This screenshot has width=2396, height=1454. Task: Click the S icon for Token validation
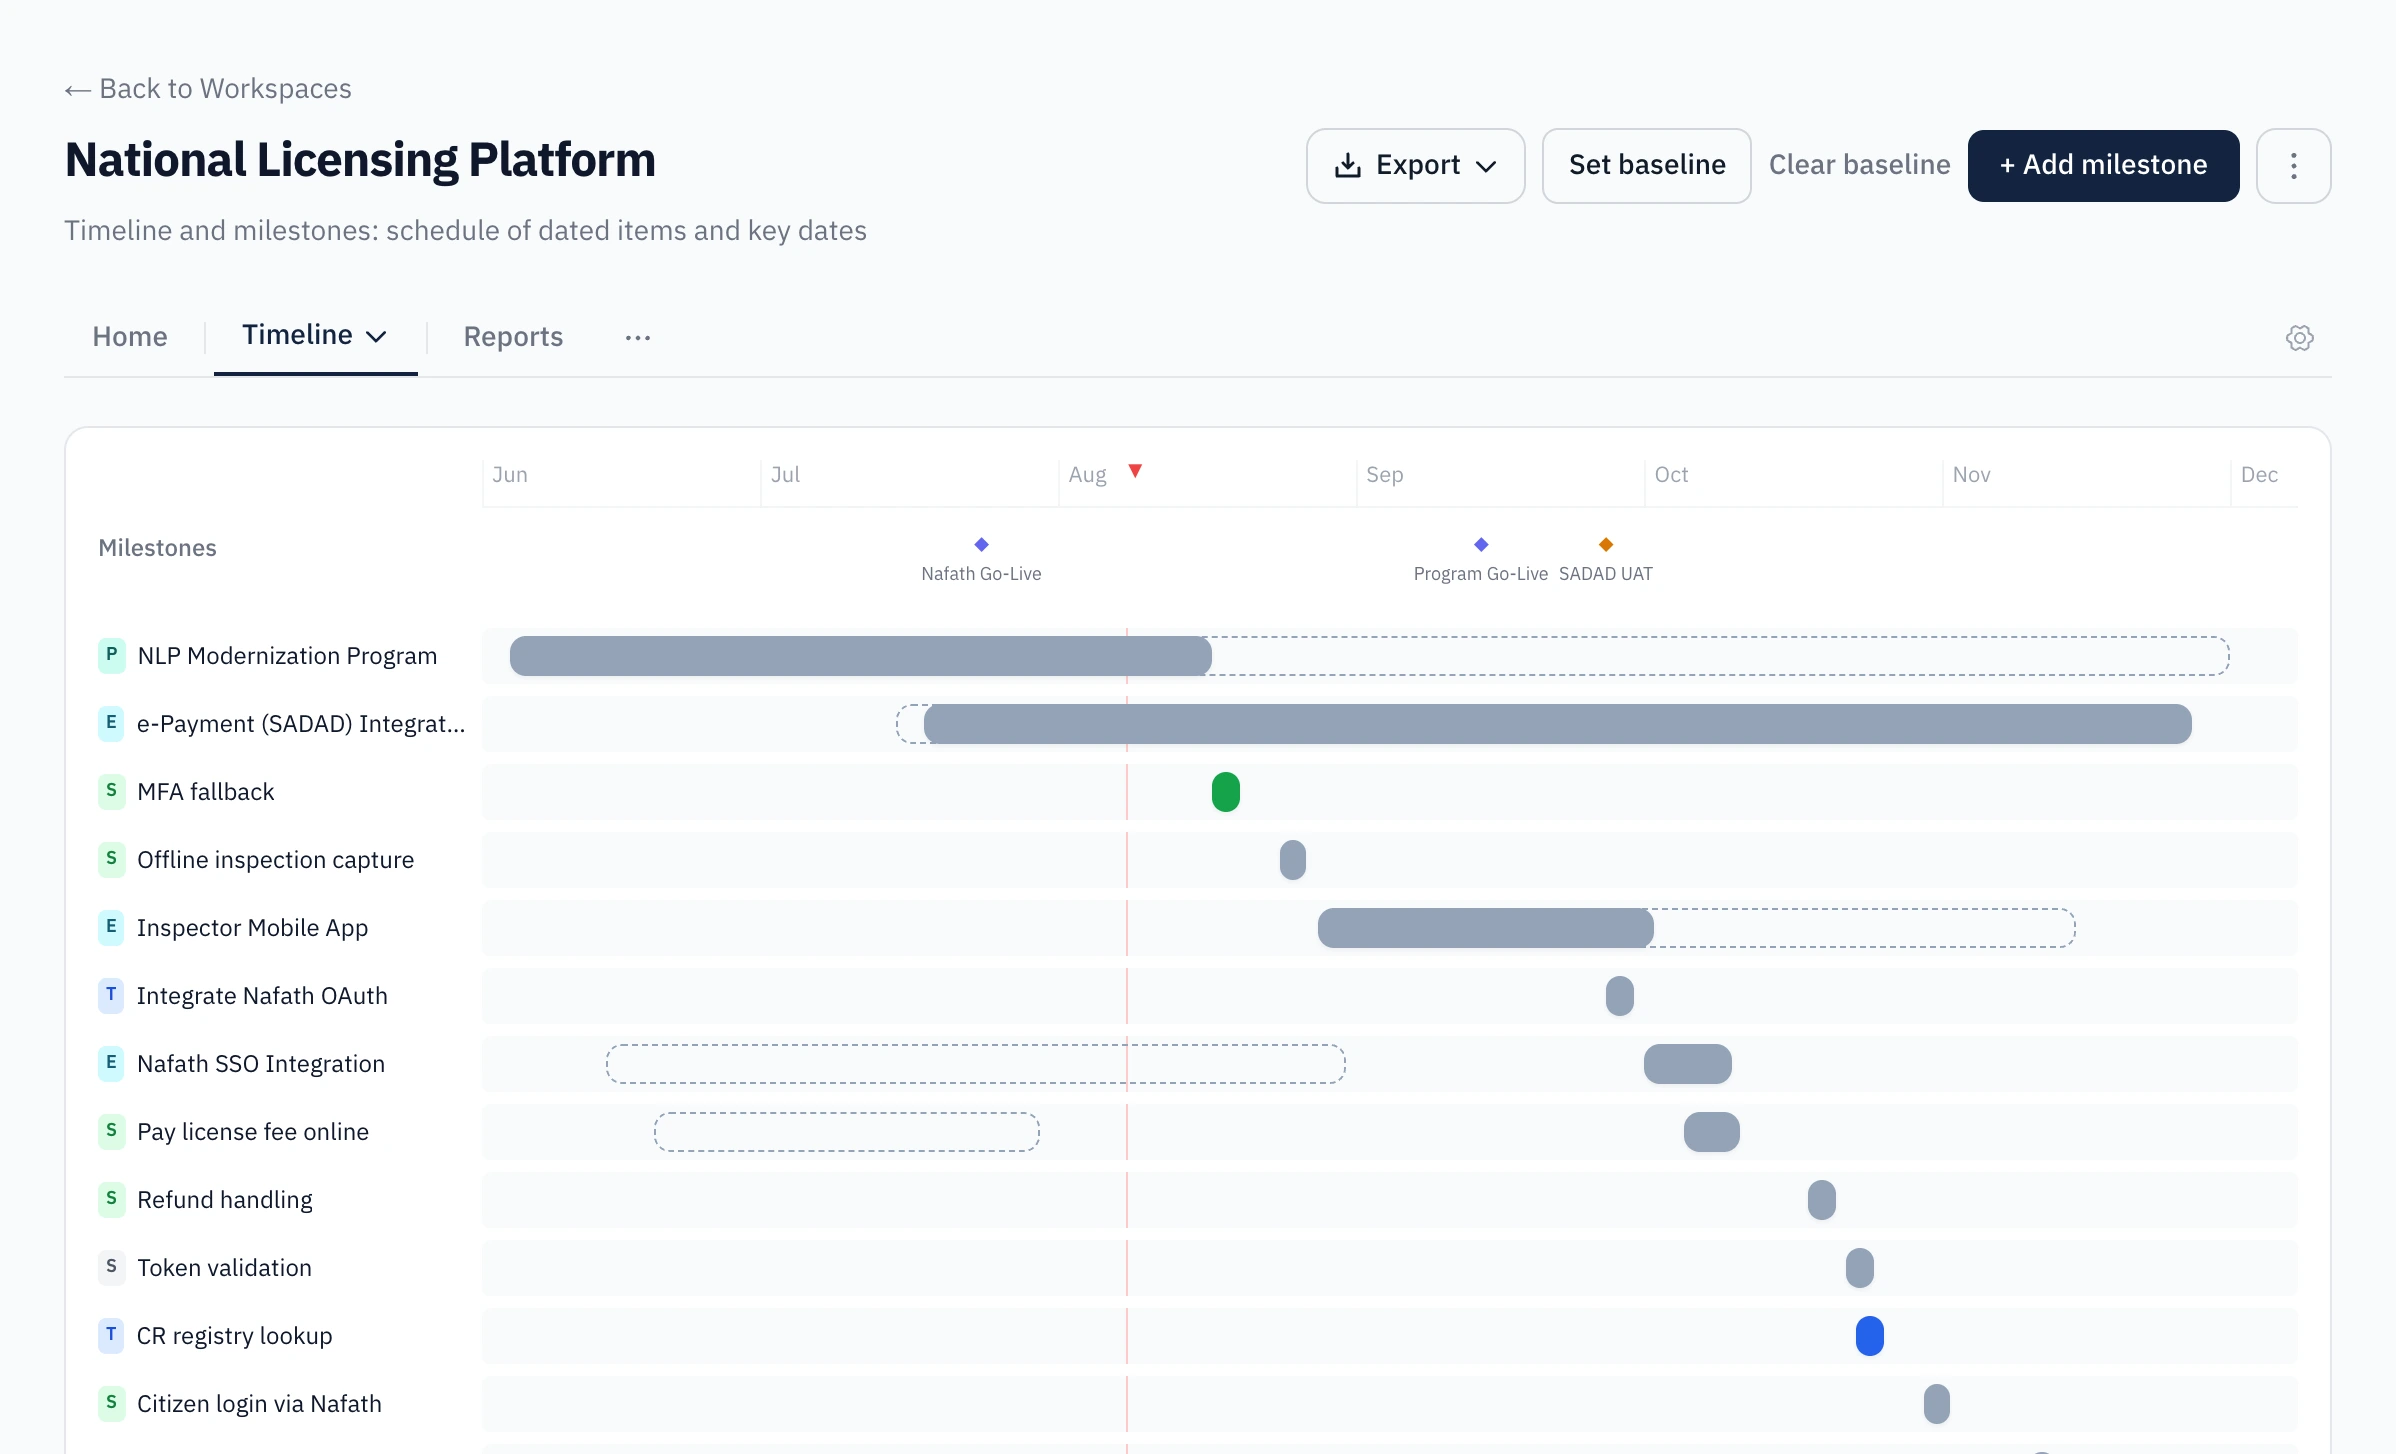(x=111, y=1267)
